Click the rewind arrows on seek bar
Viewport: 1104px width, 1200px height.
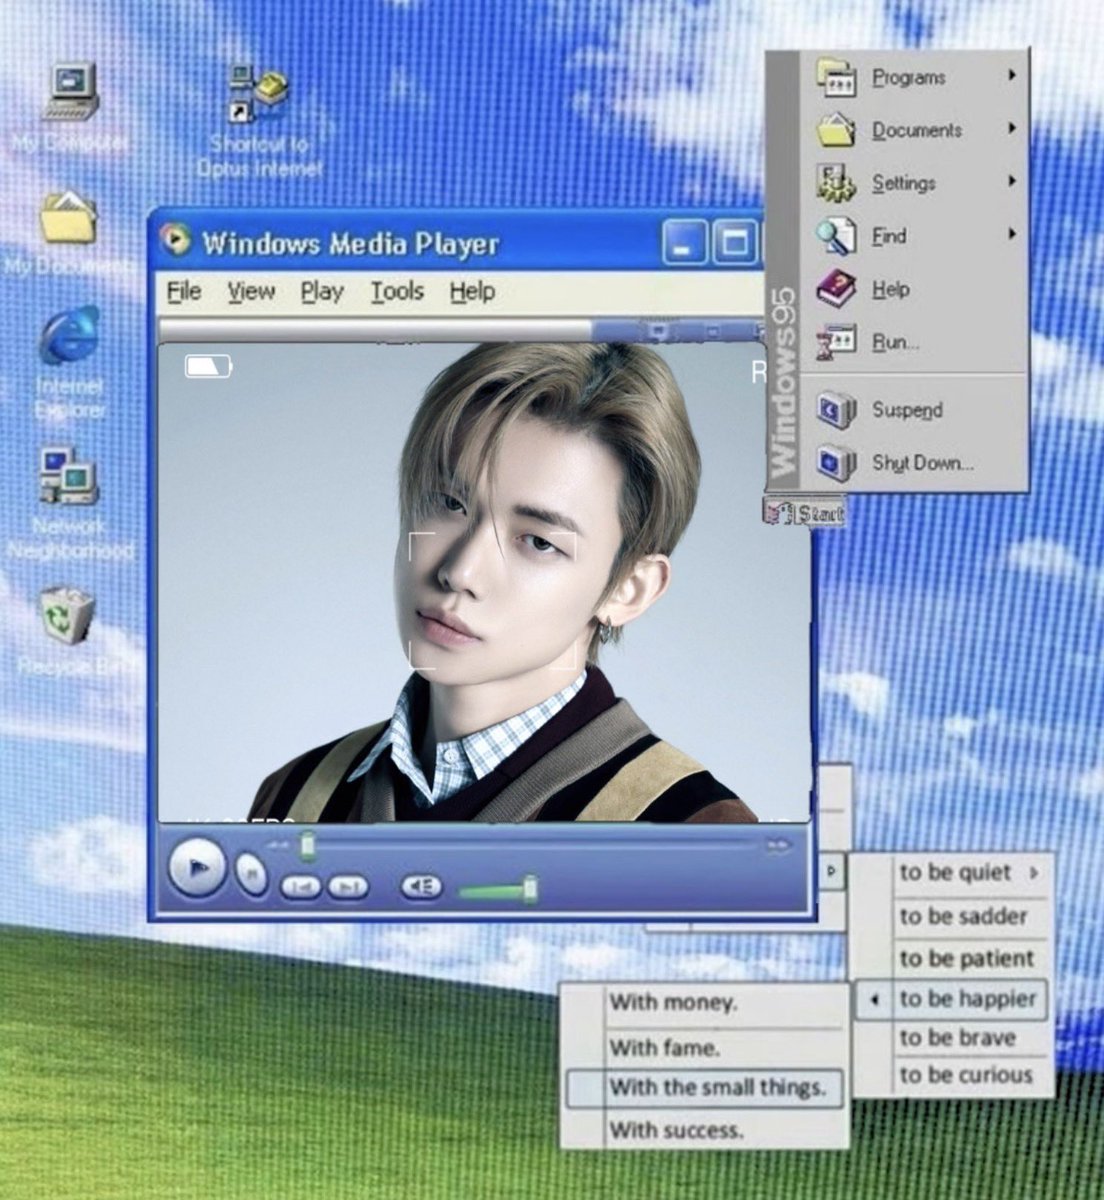(x=280, y=846)
